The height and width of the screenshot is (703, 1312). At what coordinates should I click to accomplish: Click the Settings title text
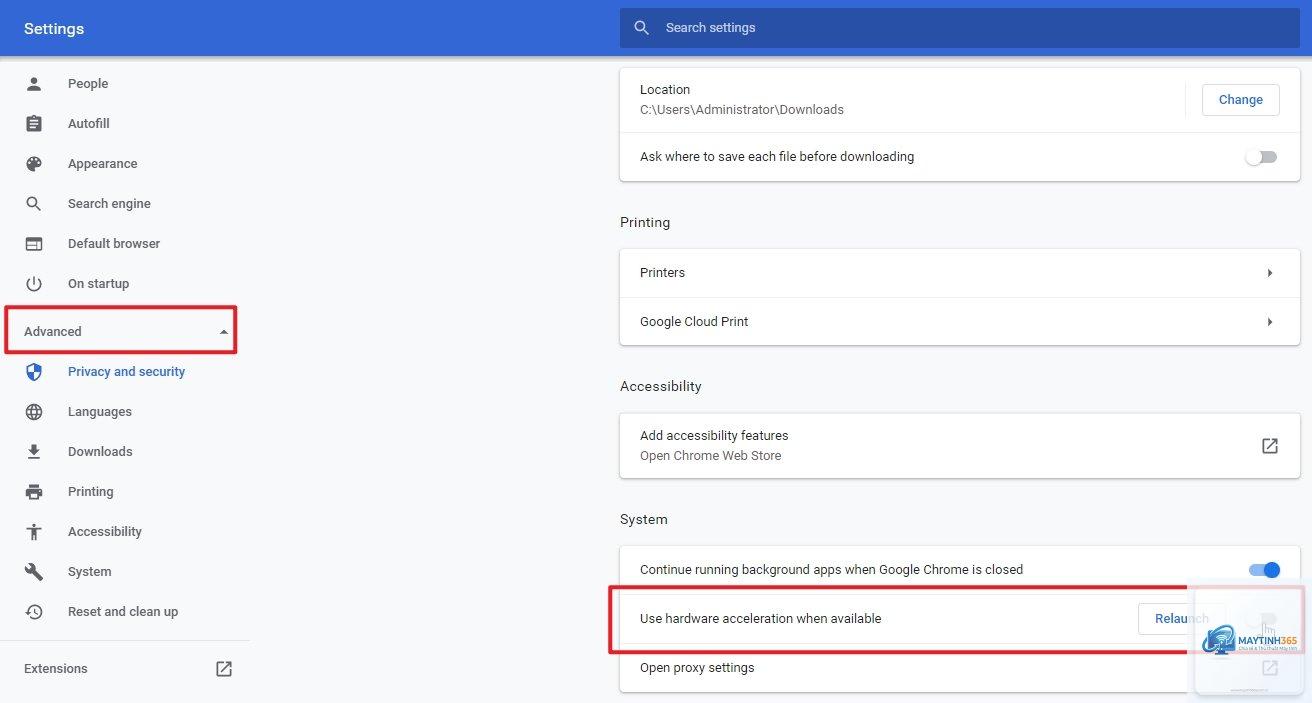point(54,29)
